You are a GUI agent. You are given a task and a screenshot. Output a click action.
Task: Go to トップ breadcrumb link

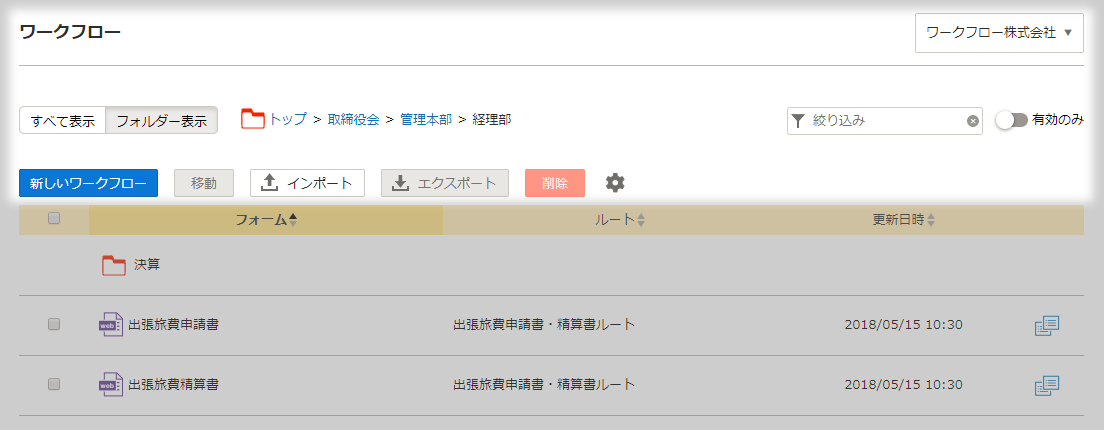(288, 119)
